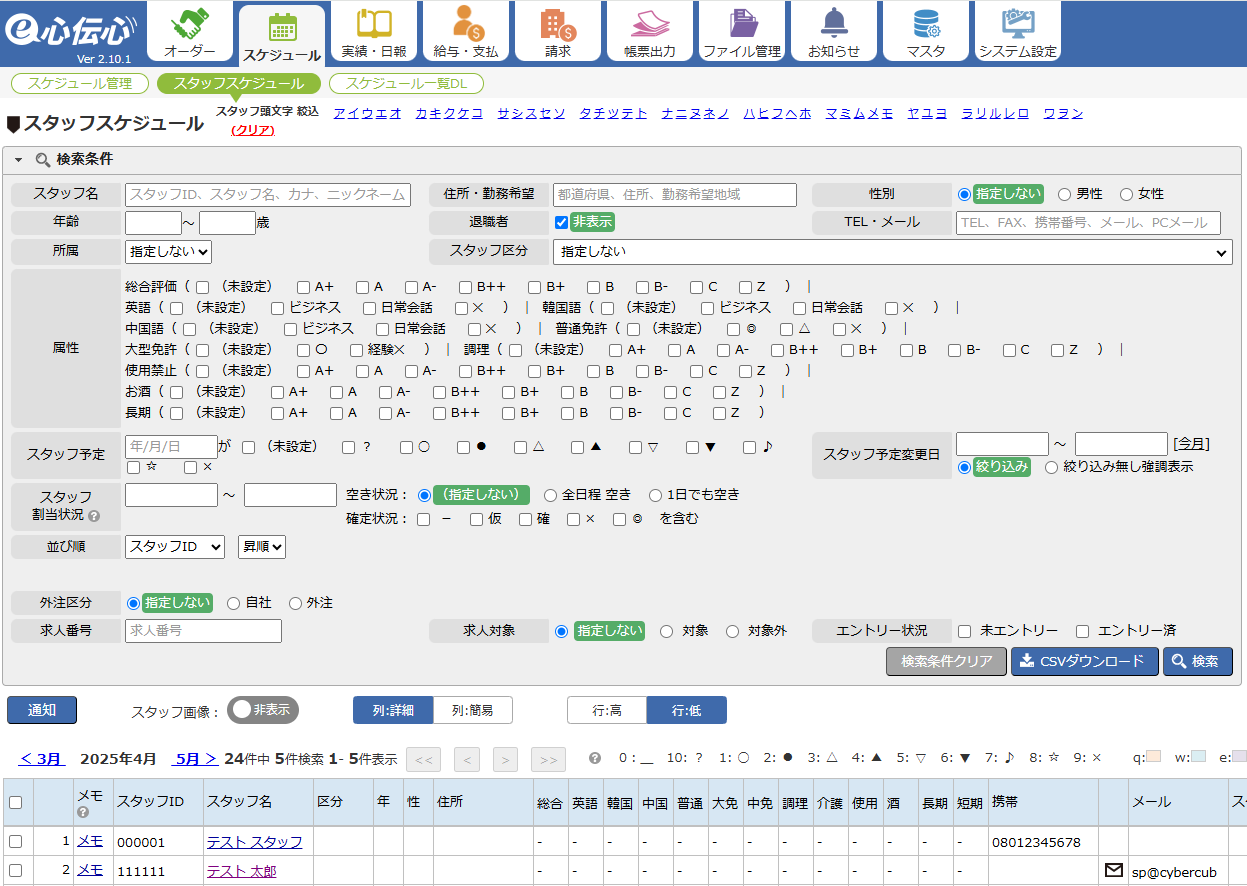
Task: Filter by アイウエオ initial link
Action: pyautogui.click(x=367, y=113)
